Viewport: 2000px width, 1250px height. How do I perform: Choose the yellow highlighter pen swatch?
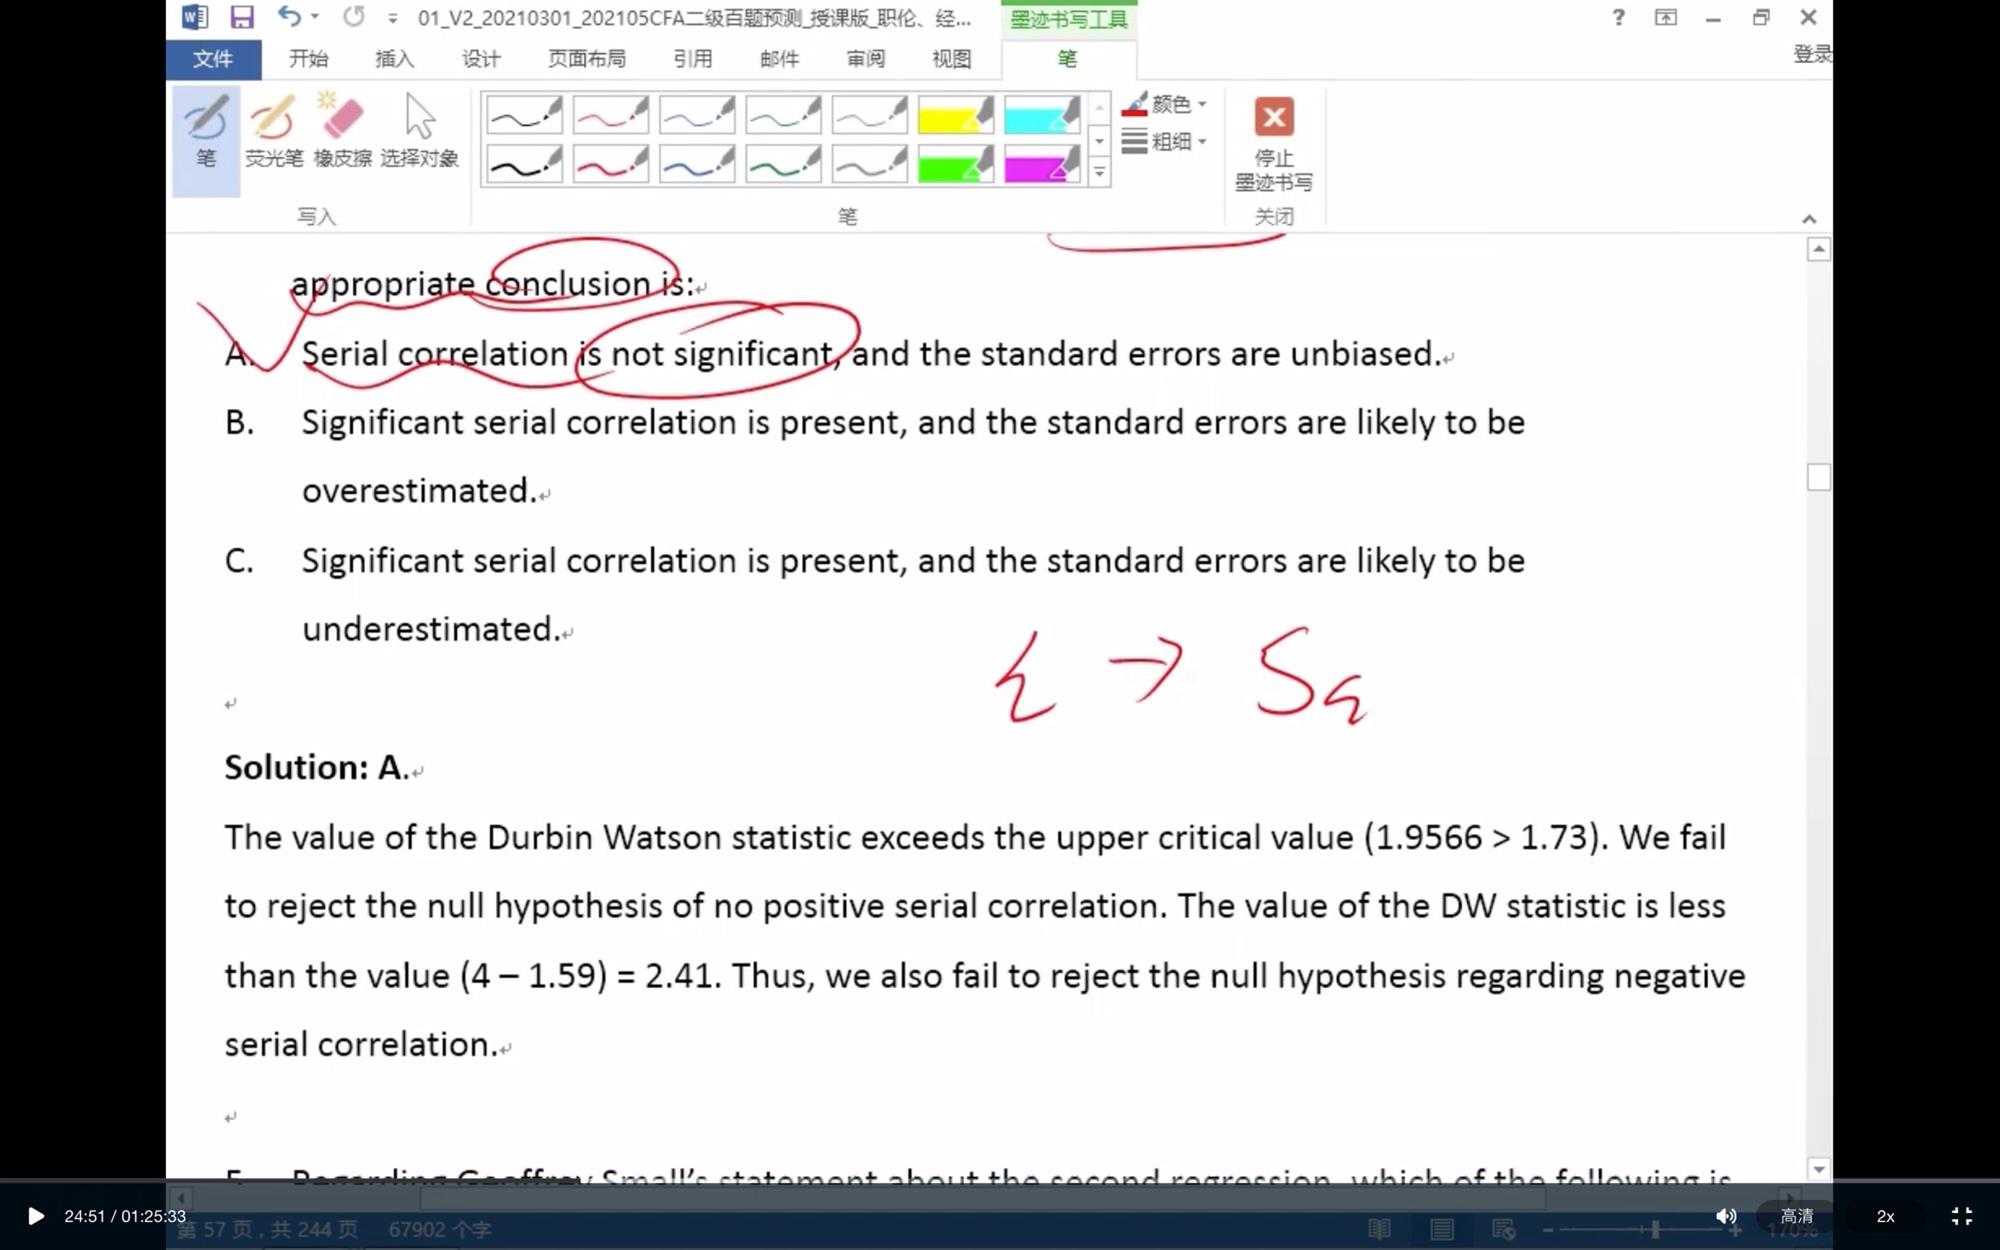pos(955,116)
